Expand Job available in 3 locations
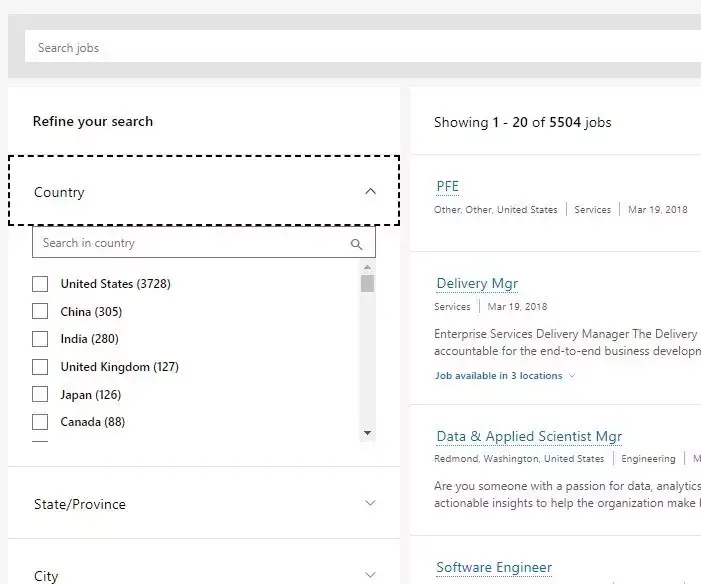The image size is (701, 584). click(505, 376)
